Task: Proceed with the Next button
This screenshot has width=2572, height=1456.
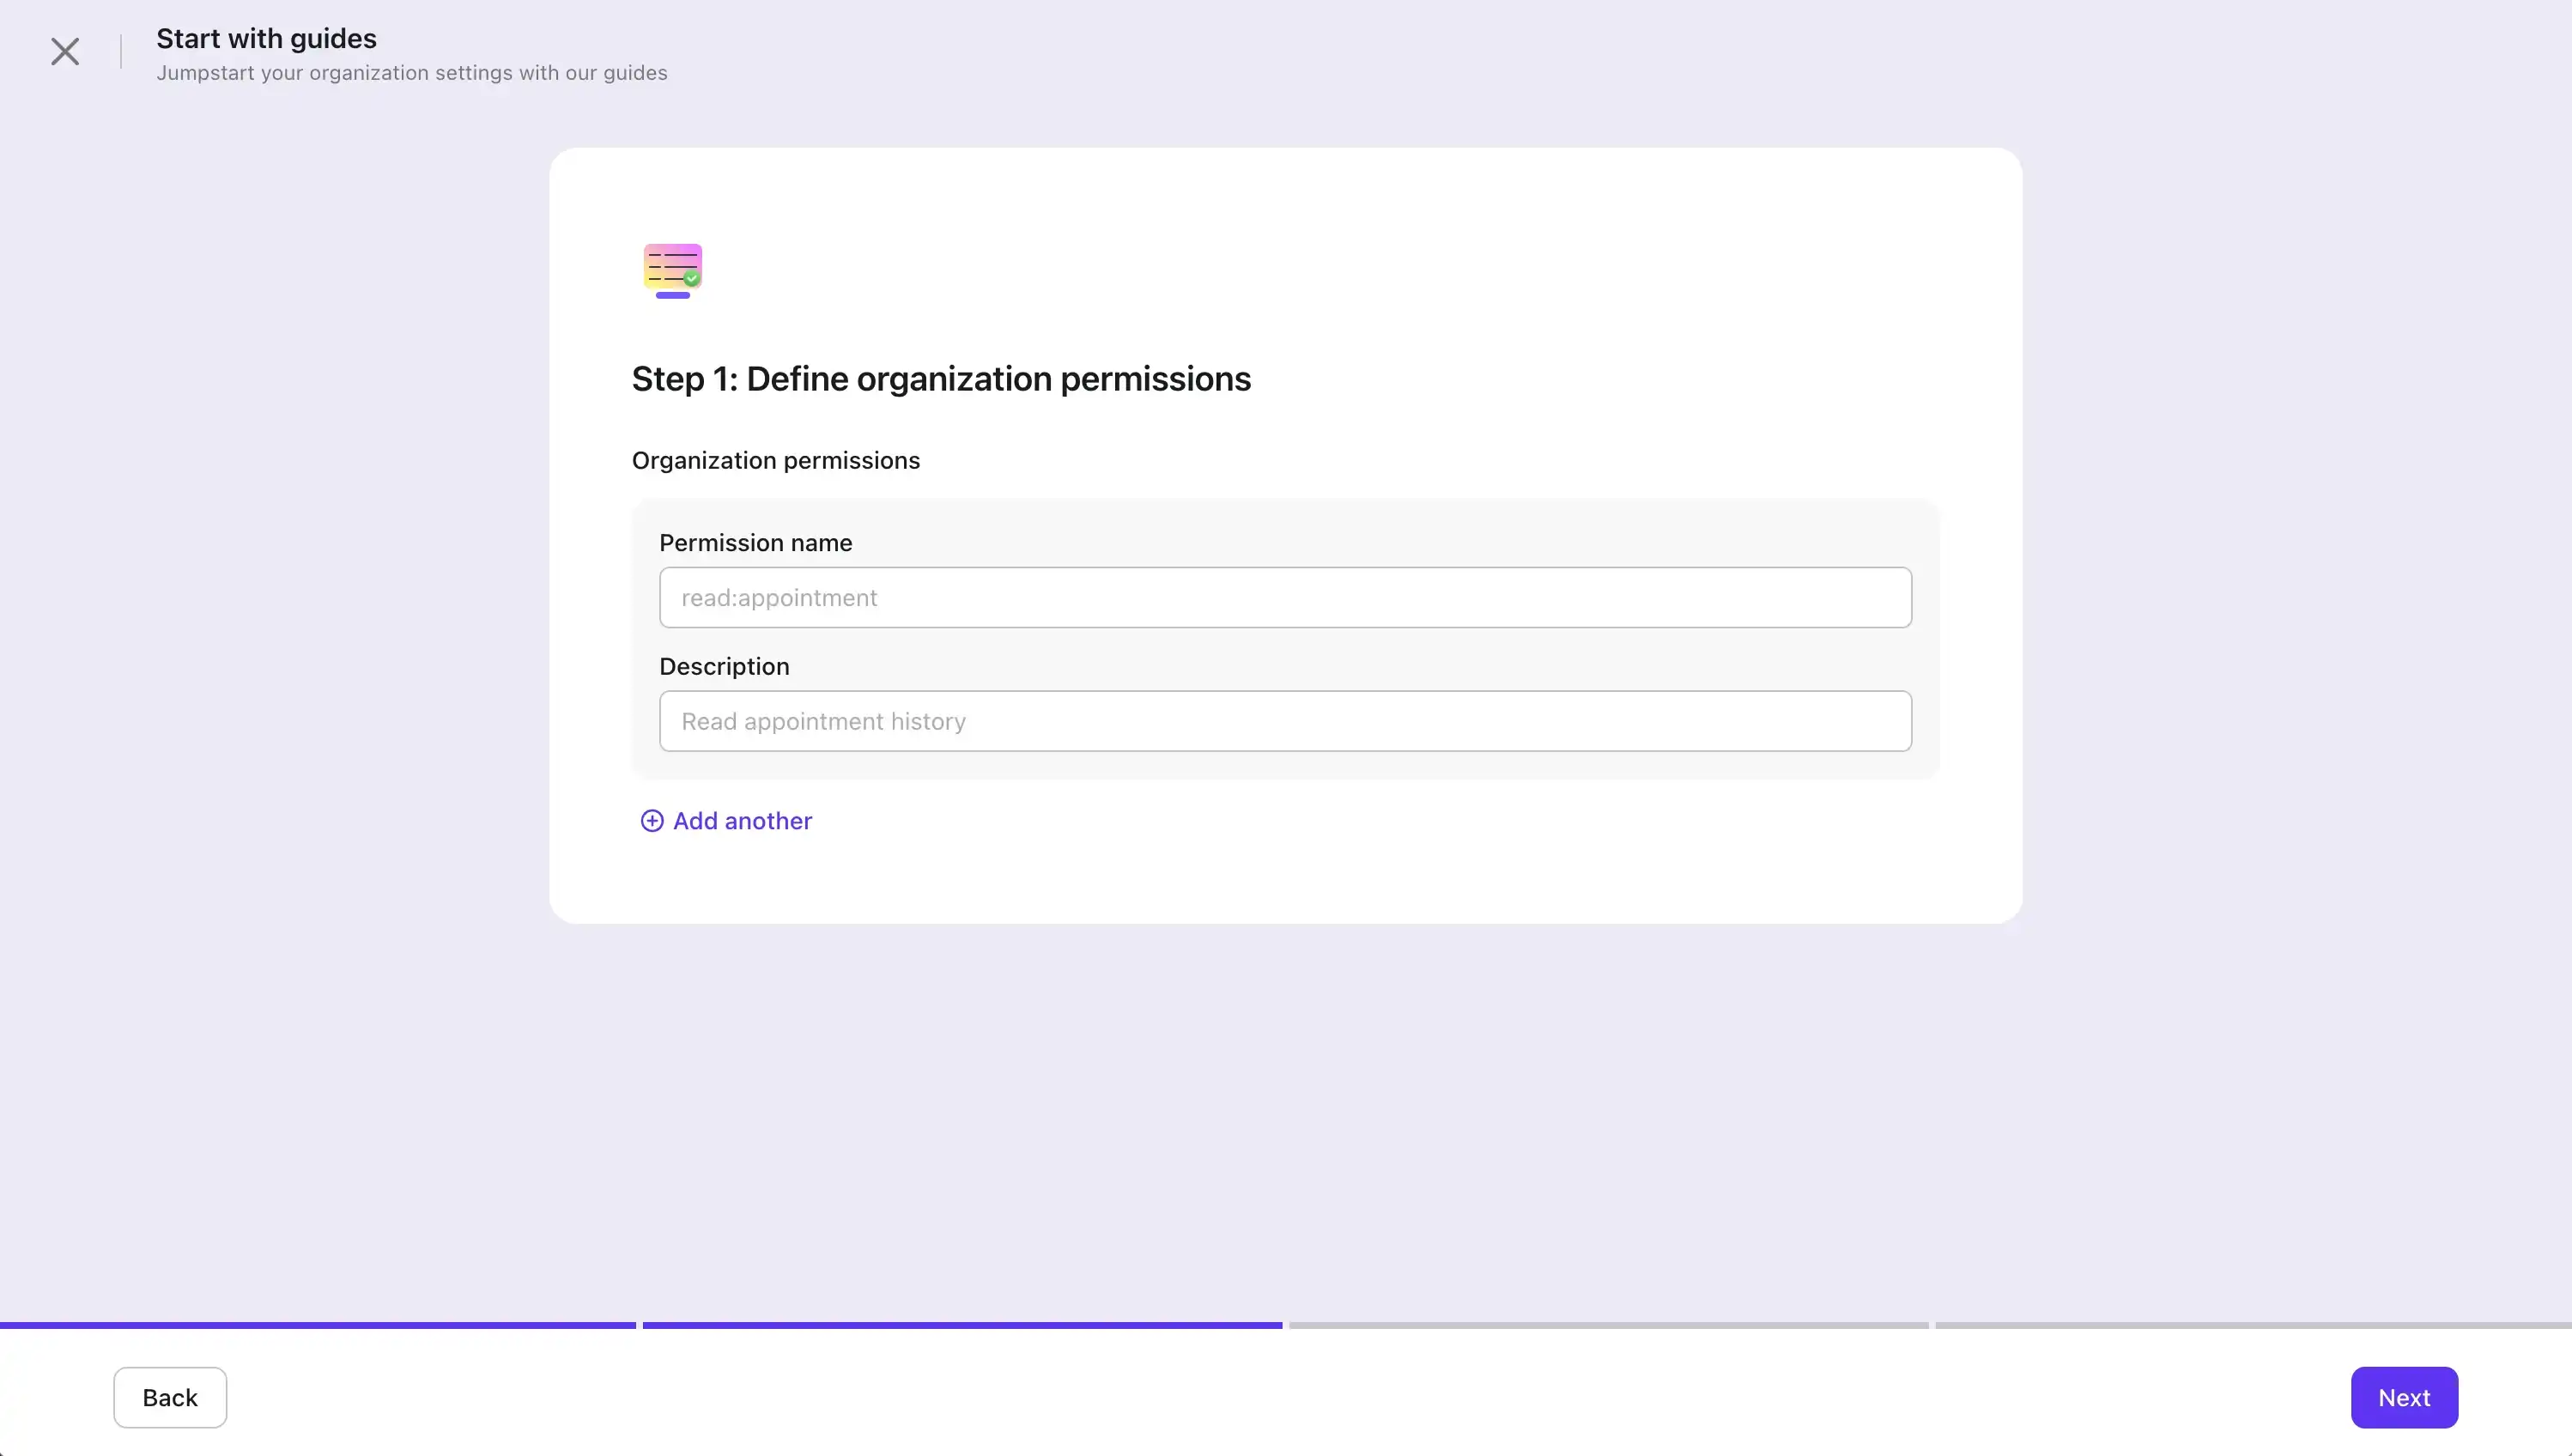Action: pyautogui.click(x=2403, y=1397)
